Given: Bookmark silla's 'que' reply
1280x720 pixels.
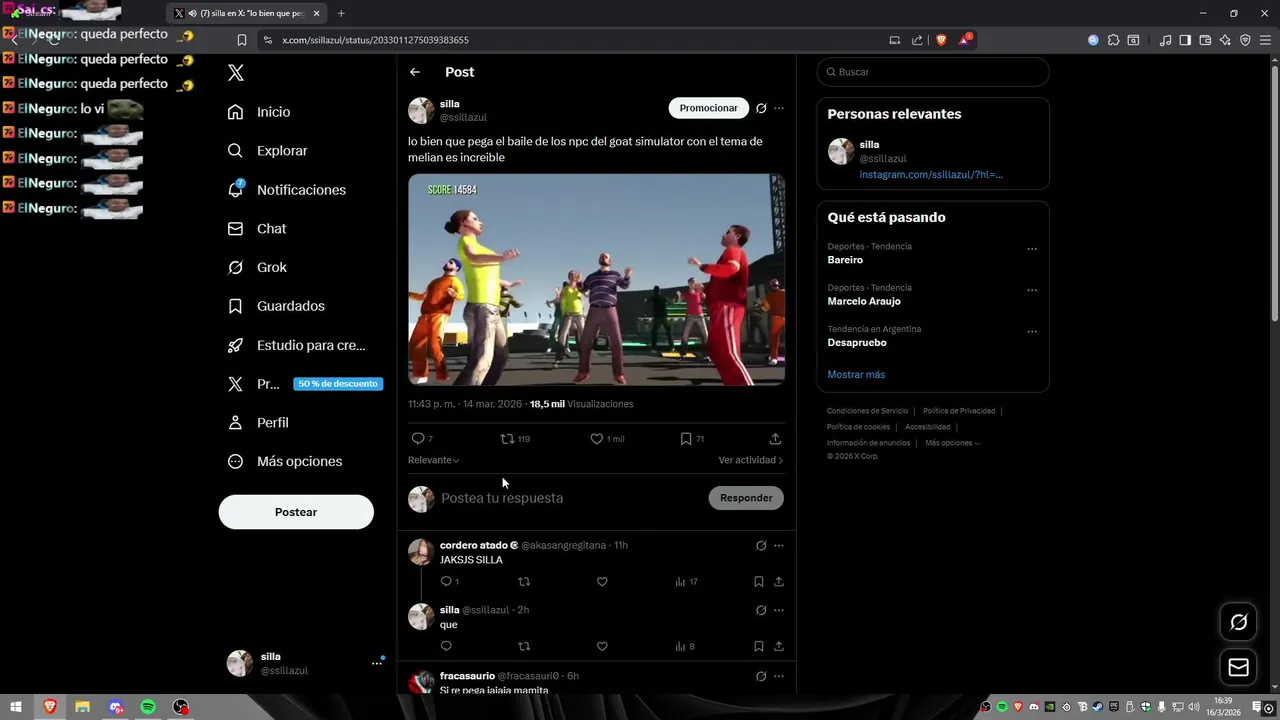Looking at the screenshot, I should pos(759,646).
